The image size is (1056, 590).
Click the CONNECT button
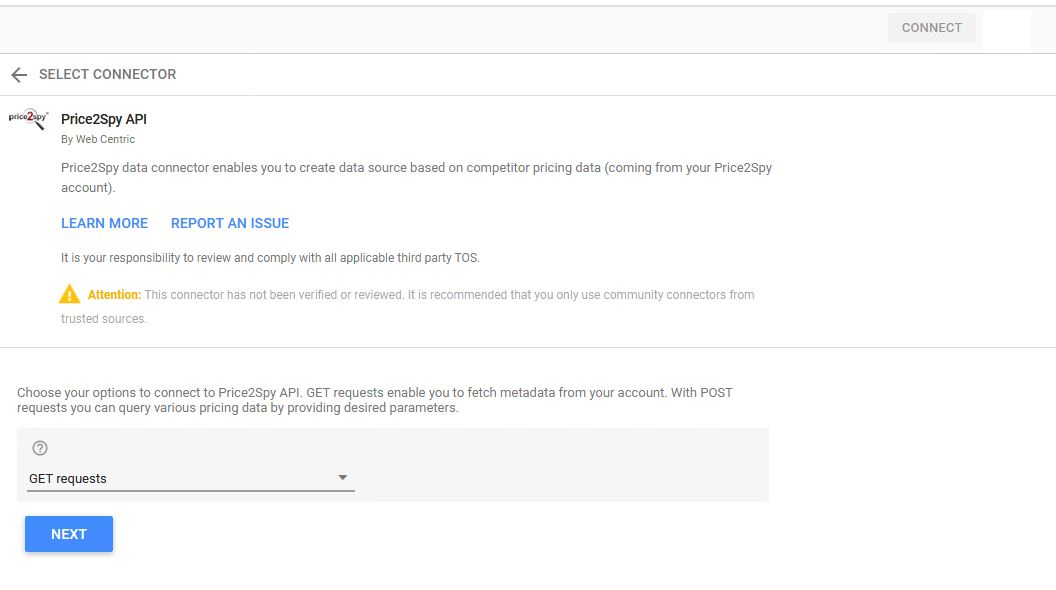click(x=931, y=28)
